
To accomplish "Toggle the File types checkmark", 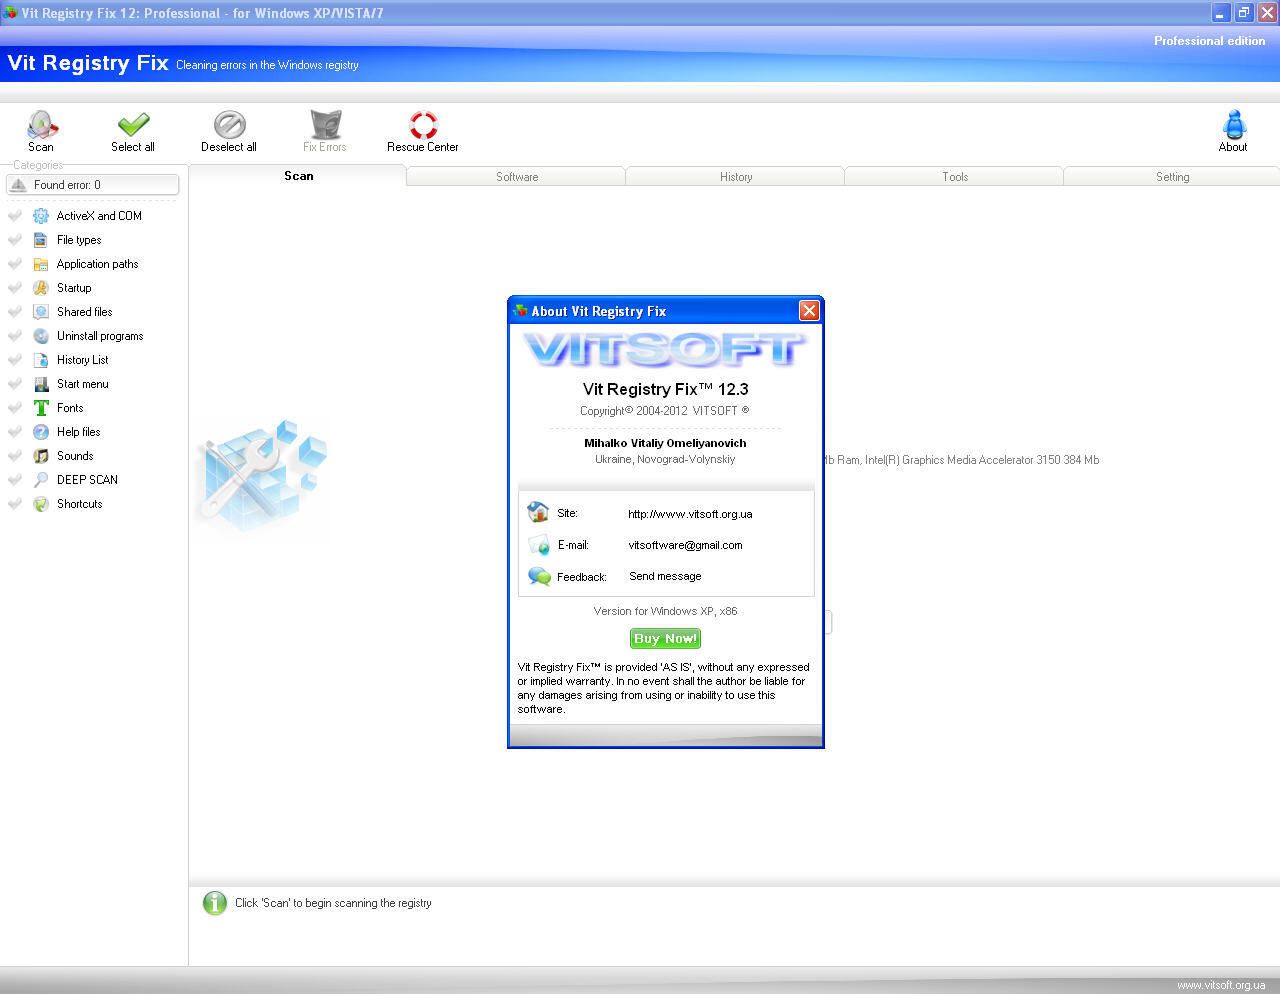I will point(15,240).
